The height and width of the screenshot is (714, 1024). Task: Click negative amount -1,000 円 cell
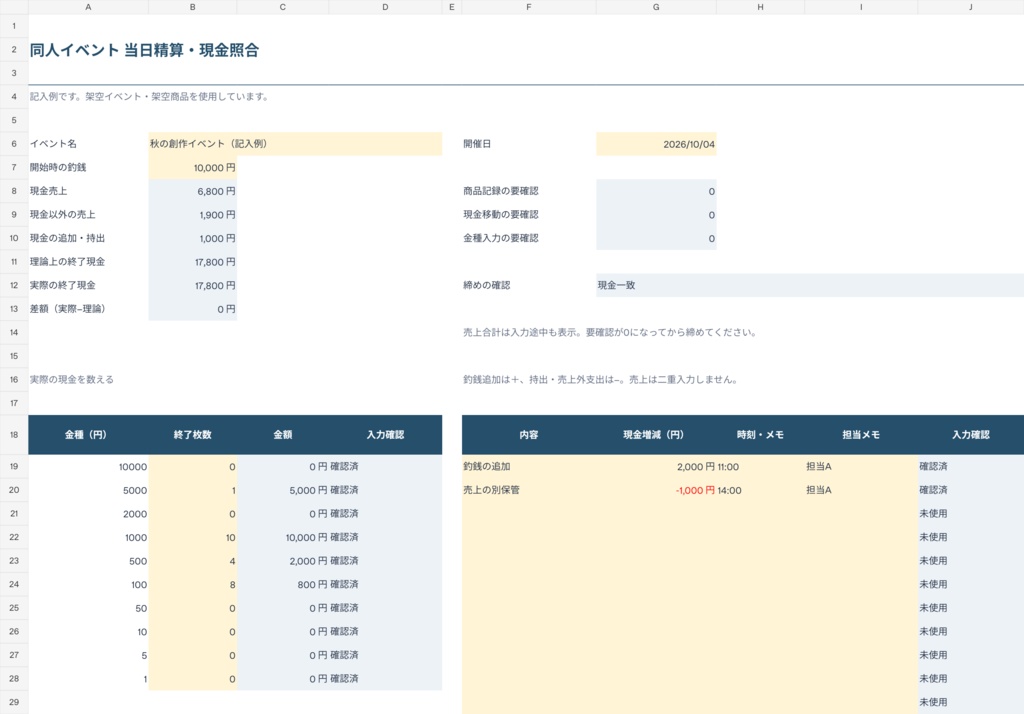pyautogui.click(x=656, y=490)
